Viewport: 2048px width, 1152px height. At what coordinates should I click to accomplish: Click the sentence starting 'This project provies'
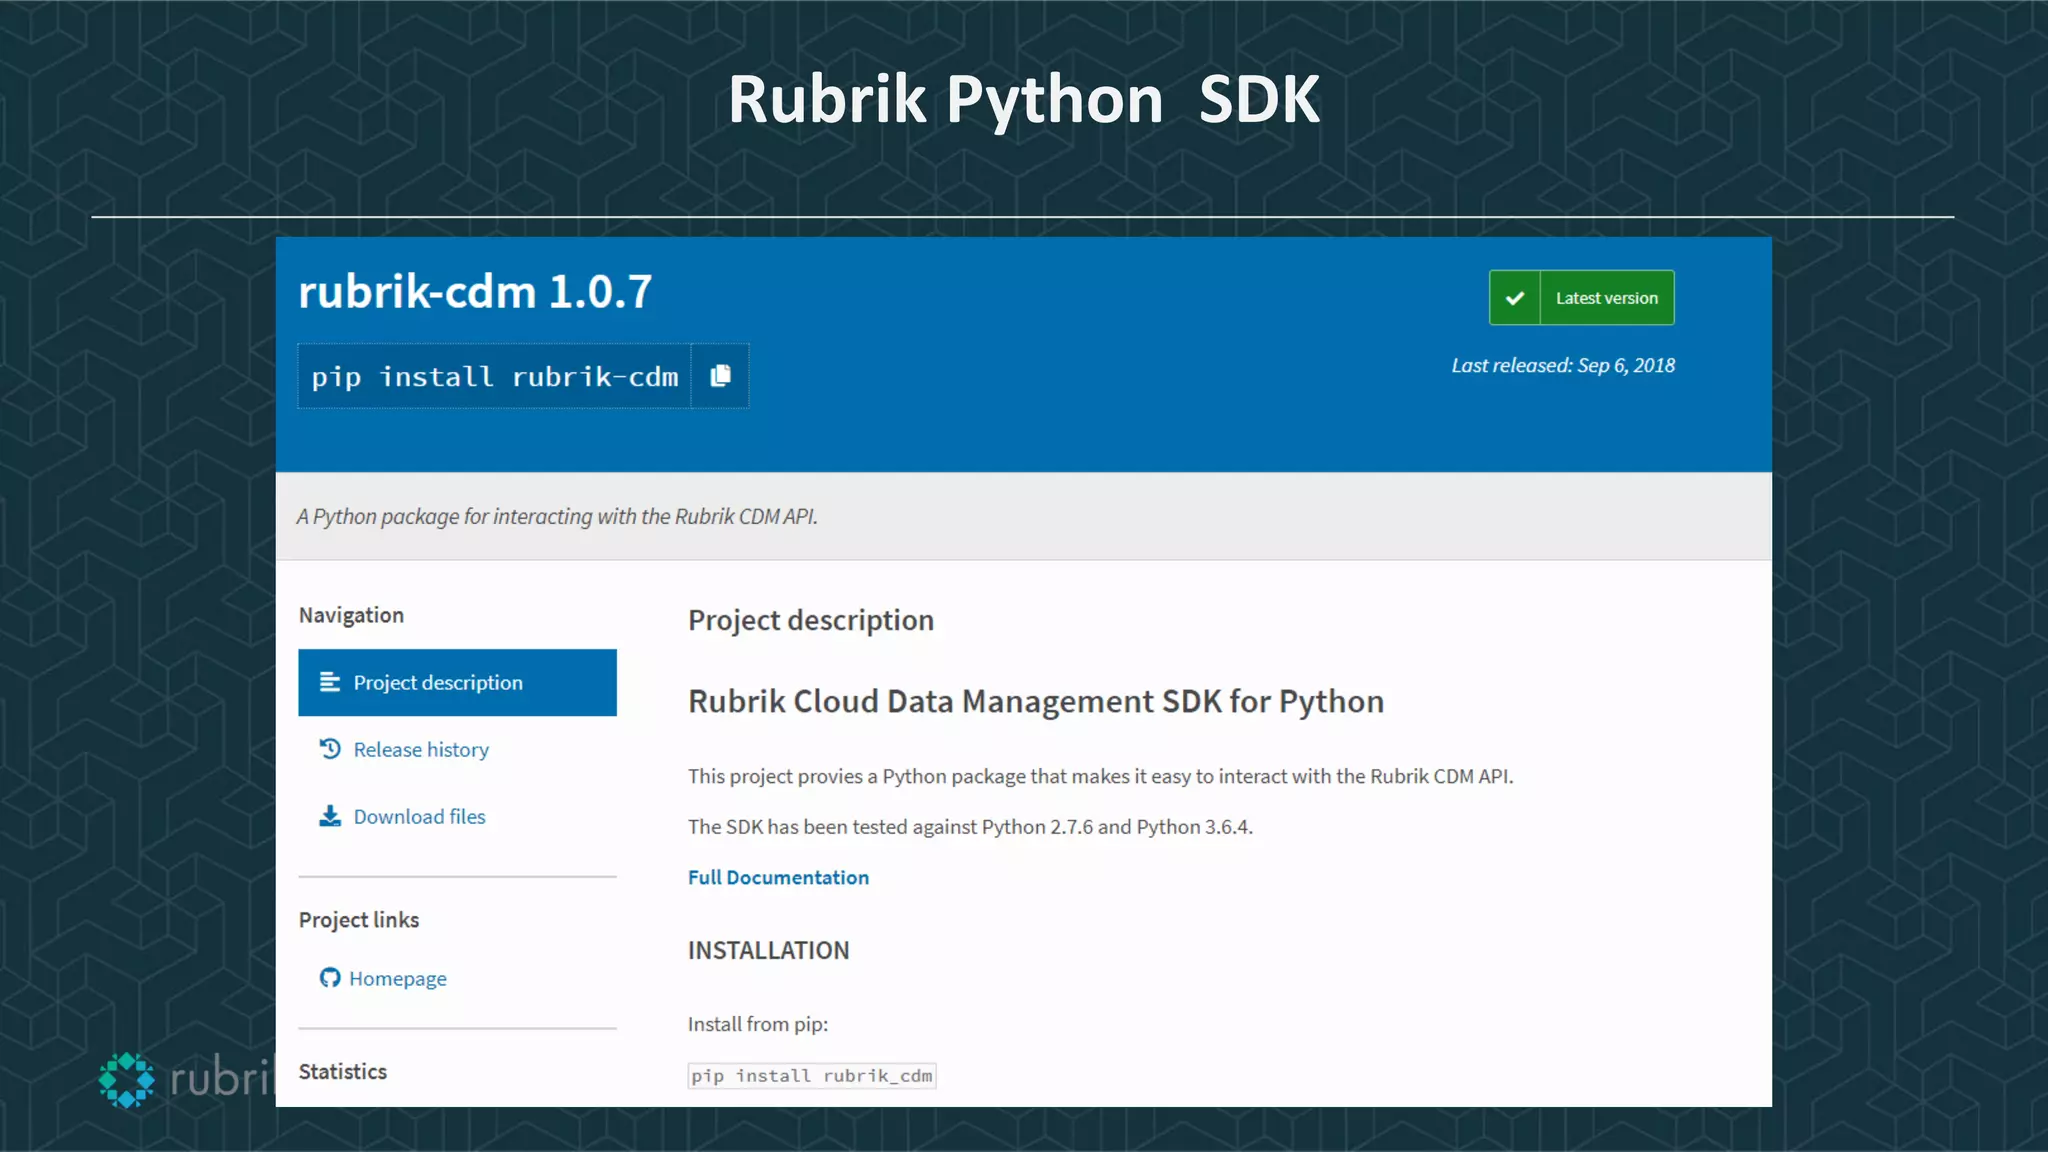click(1101, 777)
